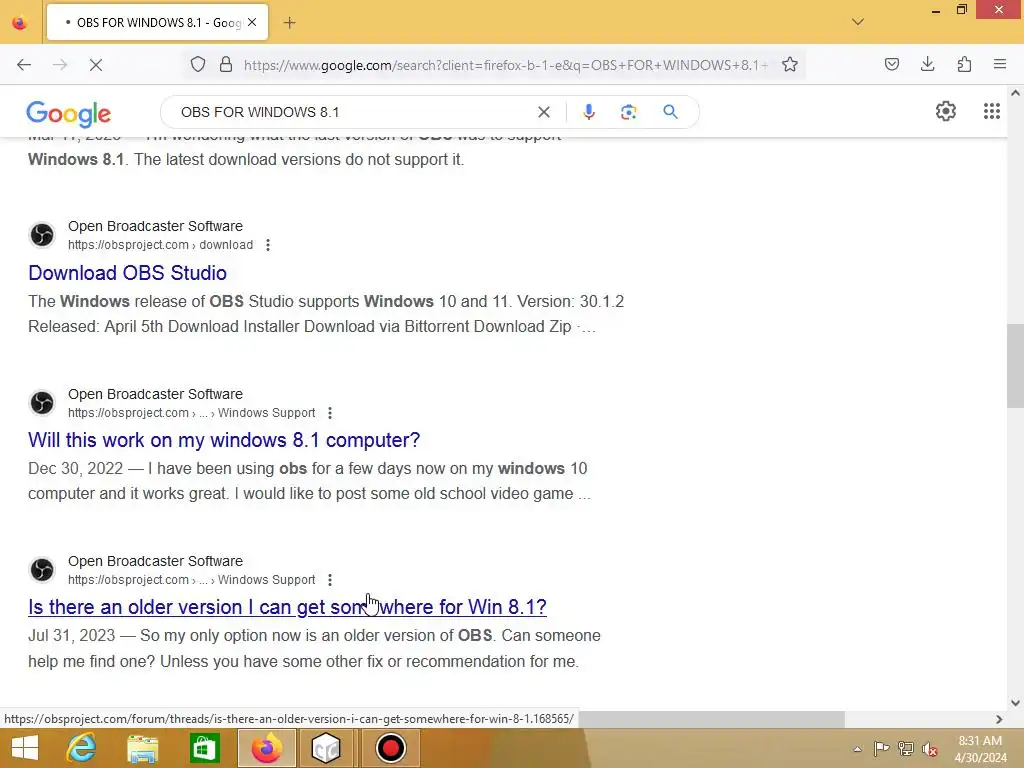Click the scroll down arrow of the page
The height and width of the screenshot is (768, 1024).
tap(1015, 703)
